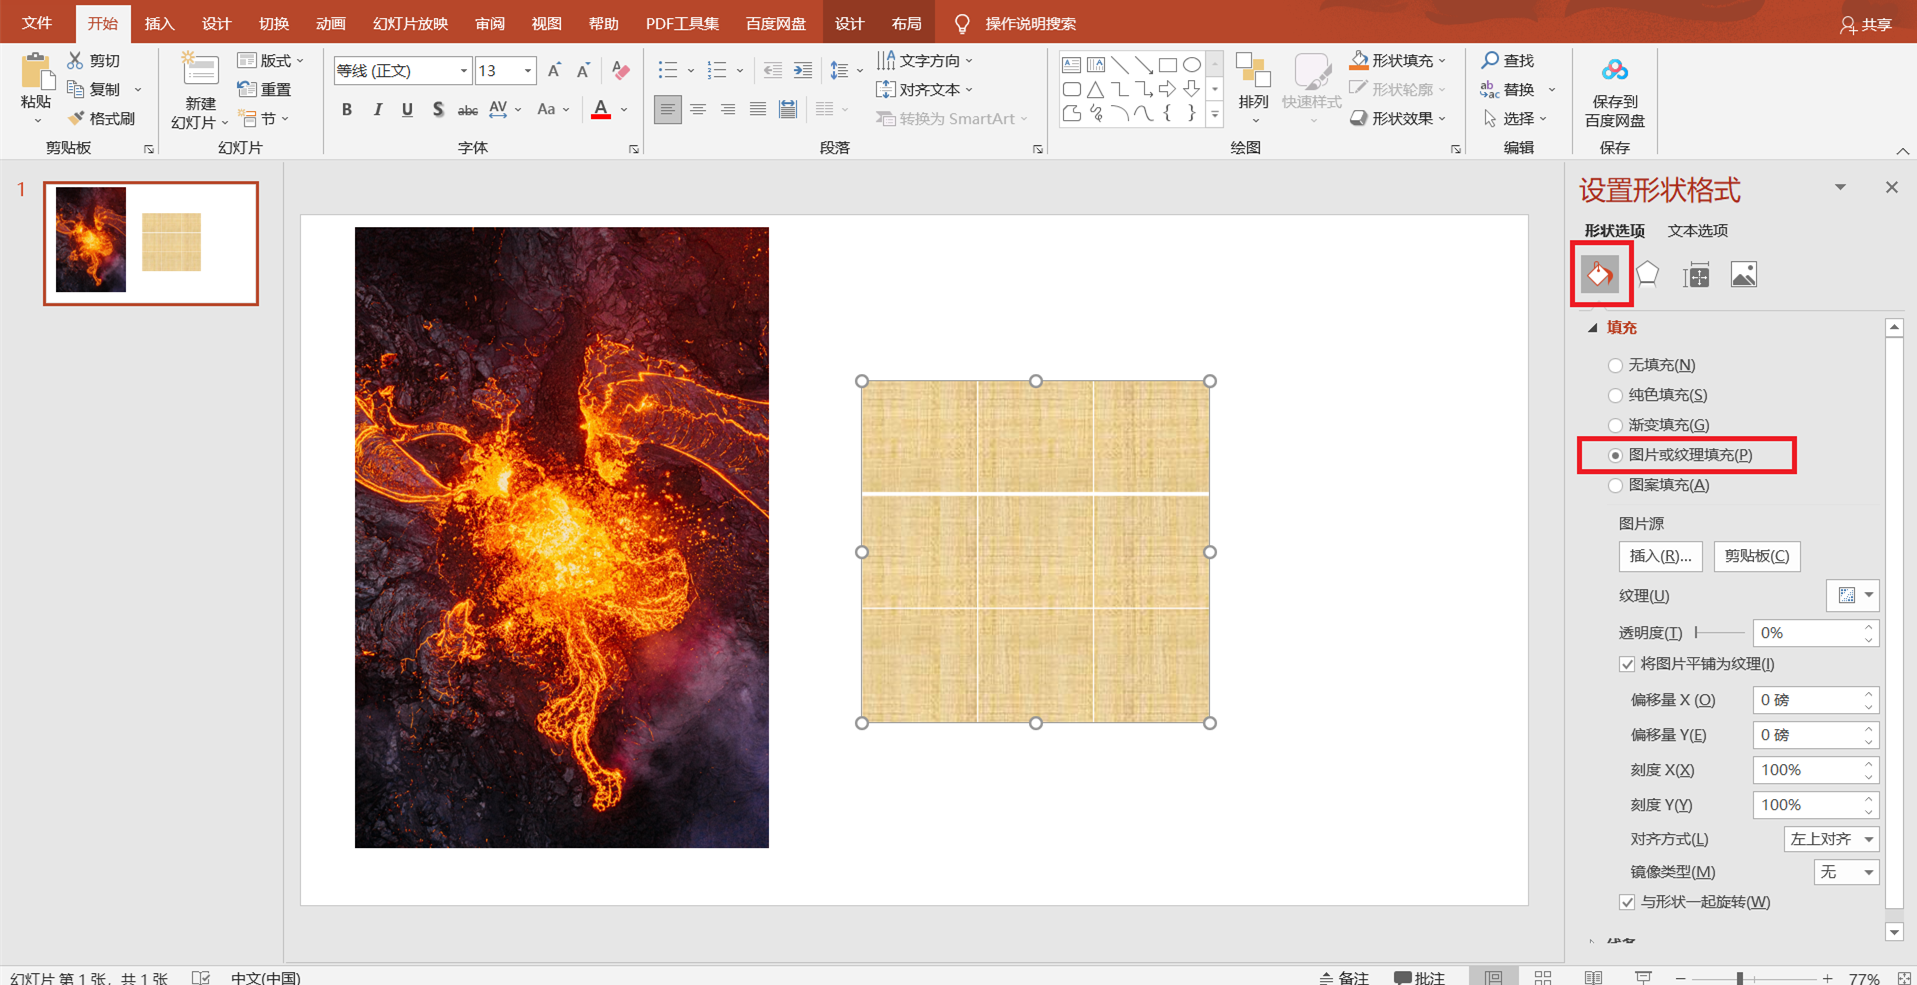The image size is (1917, 985).
Task: Click Convert to SmartArt button
Action: pos(950,118)
